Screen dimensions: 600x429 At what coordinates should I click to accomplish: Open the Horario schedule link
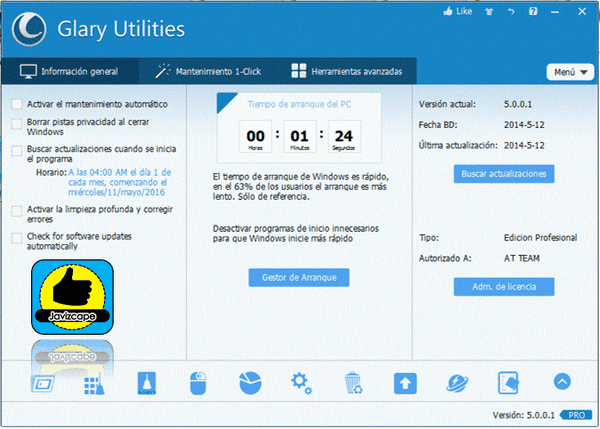click(x=119, y=182)
